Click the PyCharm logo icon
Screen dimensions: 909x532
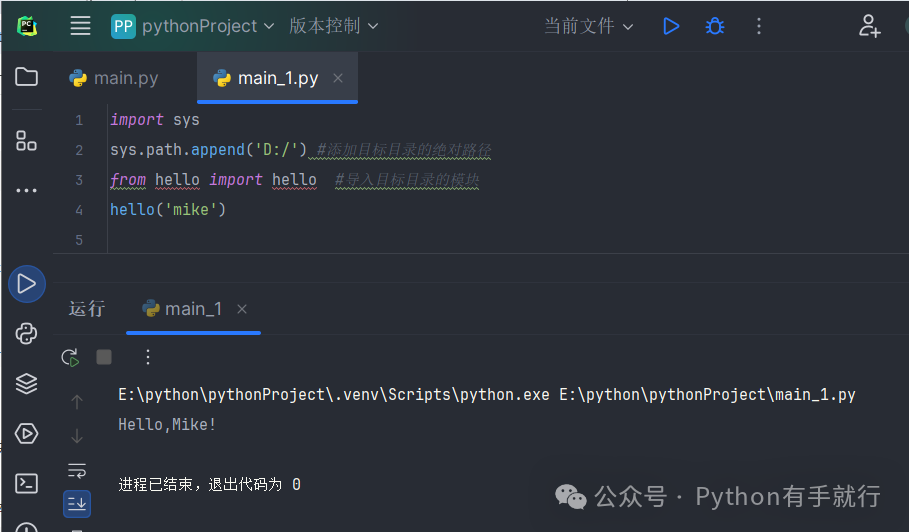point(27,26)
